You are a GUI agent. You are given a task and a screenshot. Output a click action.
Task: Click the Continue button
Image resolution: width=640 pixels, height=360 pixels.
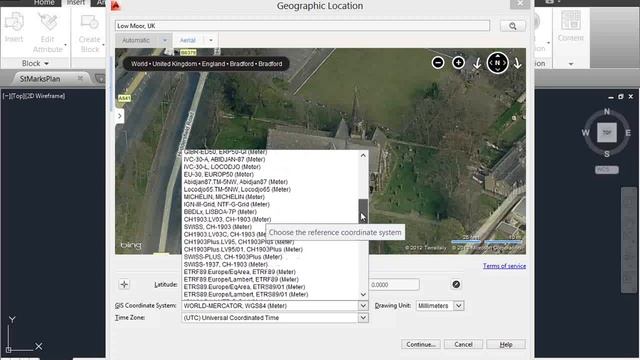420,344
